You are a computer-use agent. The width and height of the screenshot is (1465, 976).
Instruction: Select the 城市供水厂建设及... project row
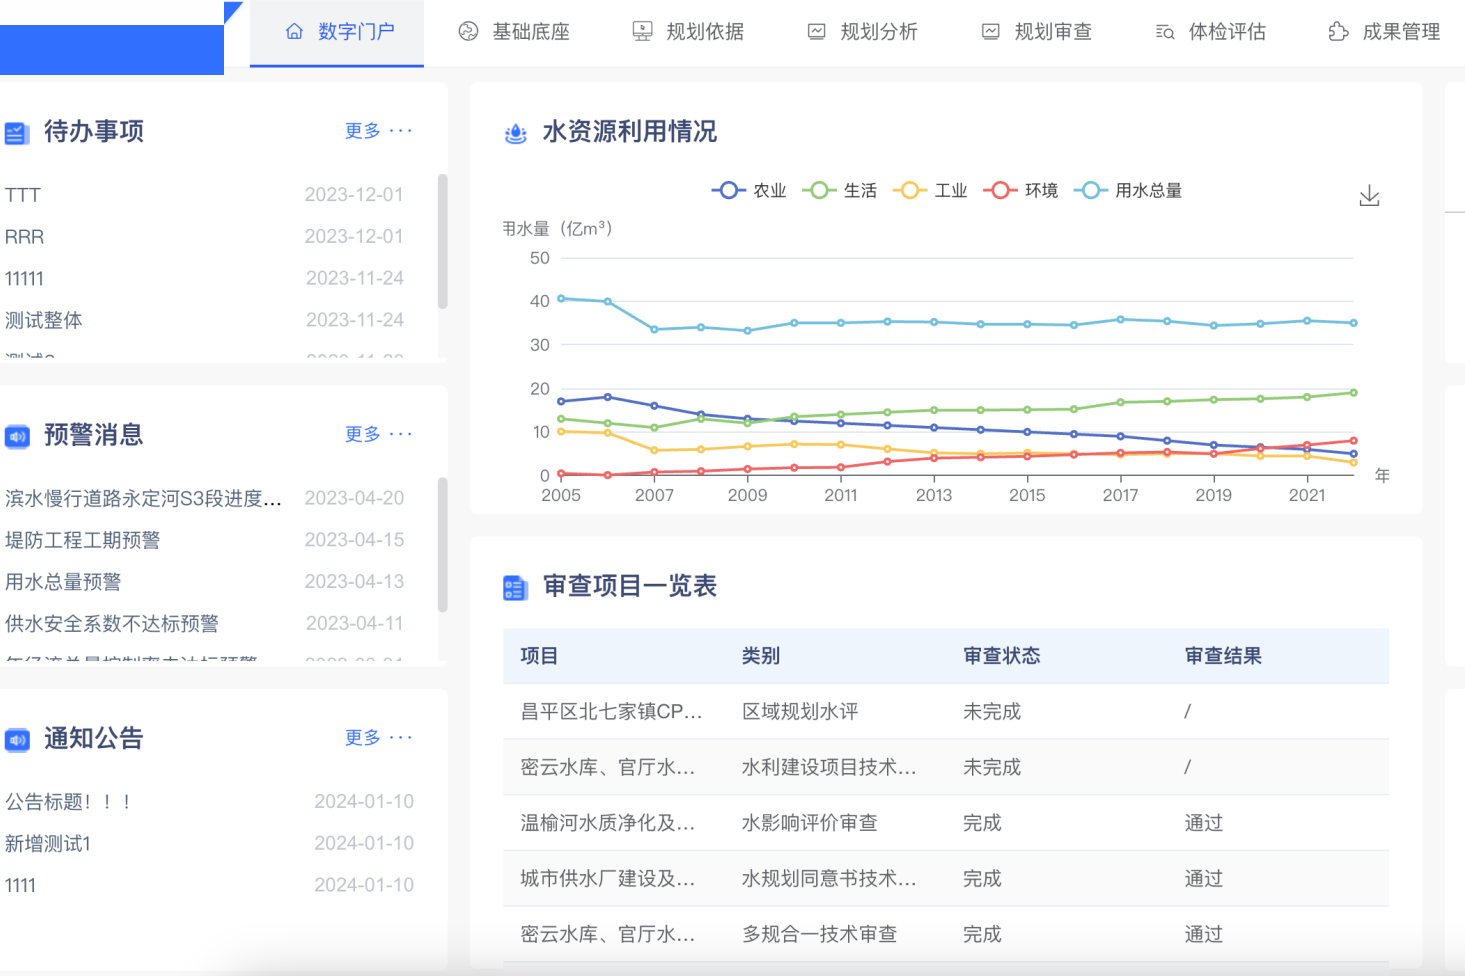click(x=946, y=879)
